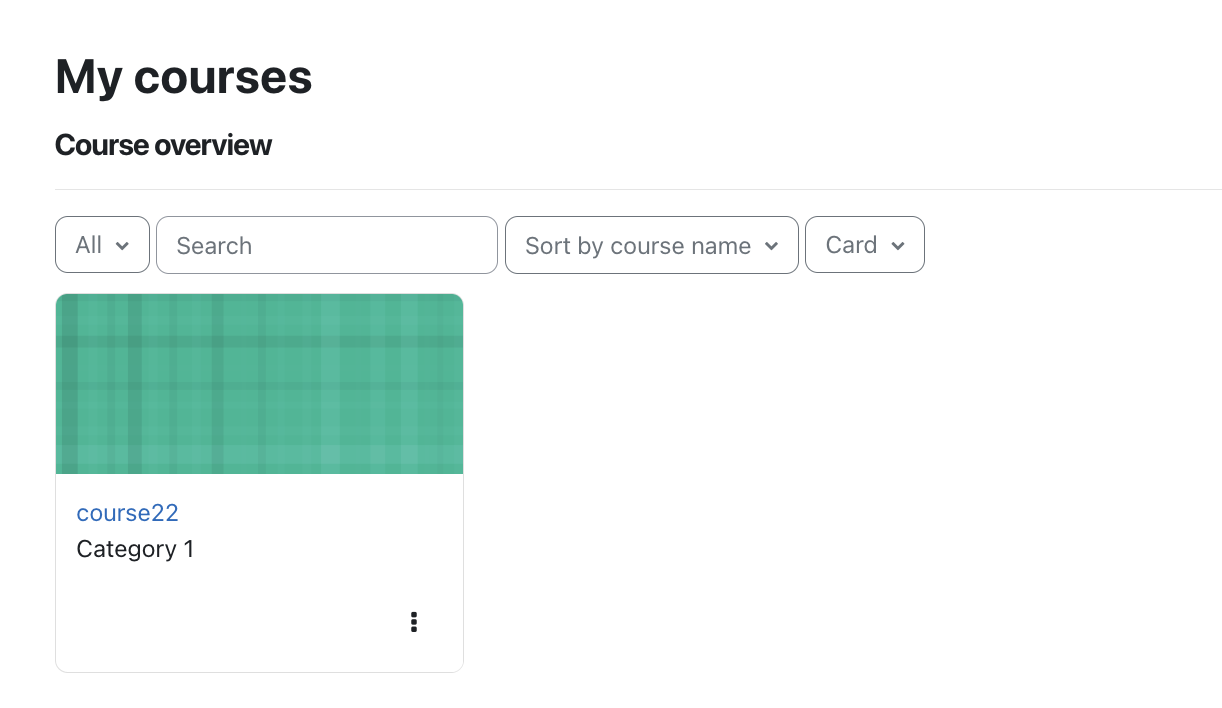
Task: Open the course22 course link
Action: (x=127, y=513)
